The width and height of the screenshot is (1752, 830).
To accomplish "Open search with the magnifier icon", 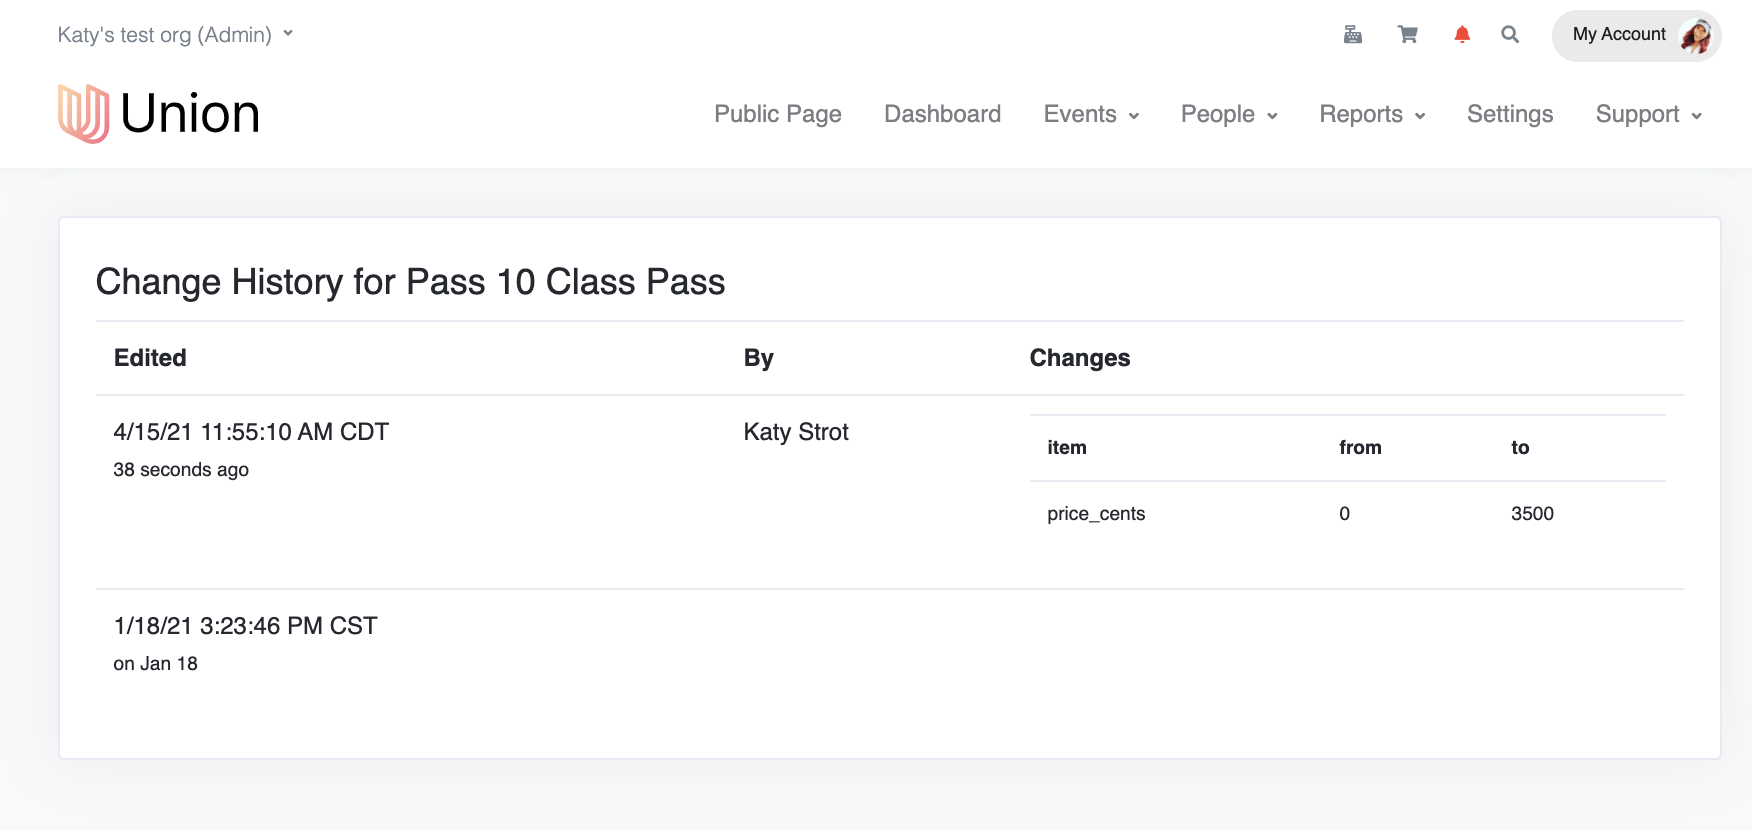I will (1510, 35).
